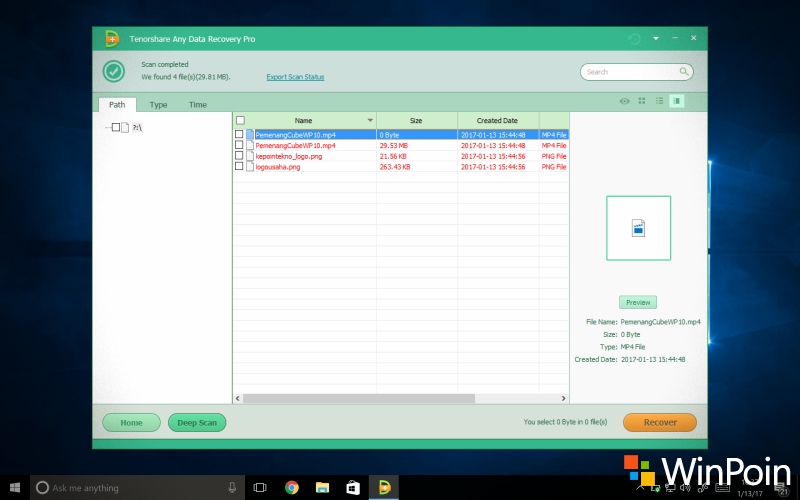Click the orange Recover button
This screenshot has height=500, width=800.
click(660, 422)
